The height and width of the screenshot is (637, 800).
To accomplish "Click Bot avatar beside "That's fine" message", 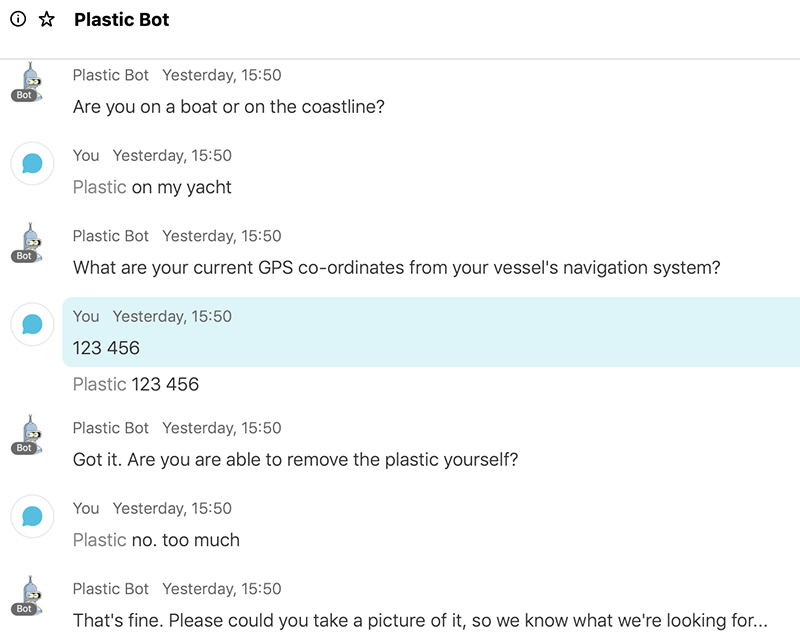I will tap(32, 596).
